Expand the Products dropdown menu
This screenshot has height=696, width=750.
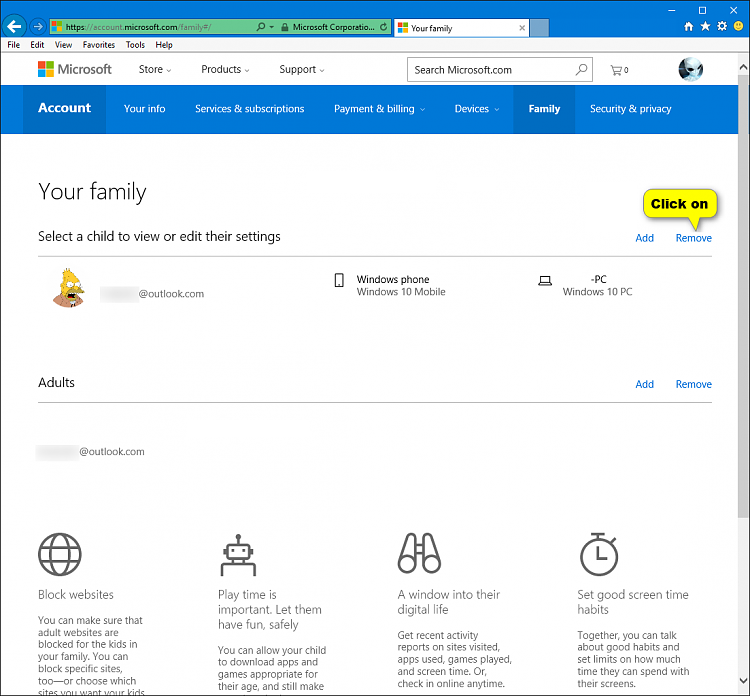coord(225,70)
